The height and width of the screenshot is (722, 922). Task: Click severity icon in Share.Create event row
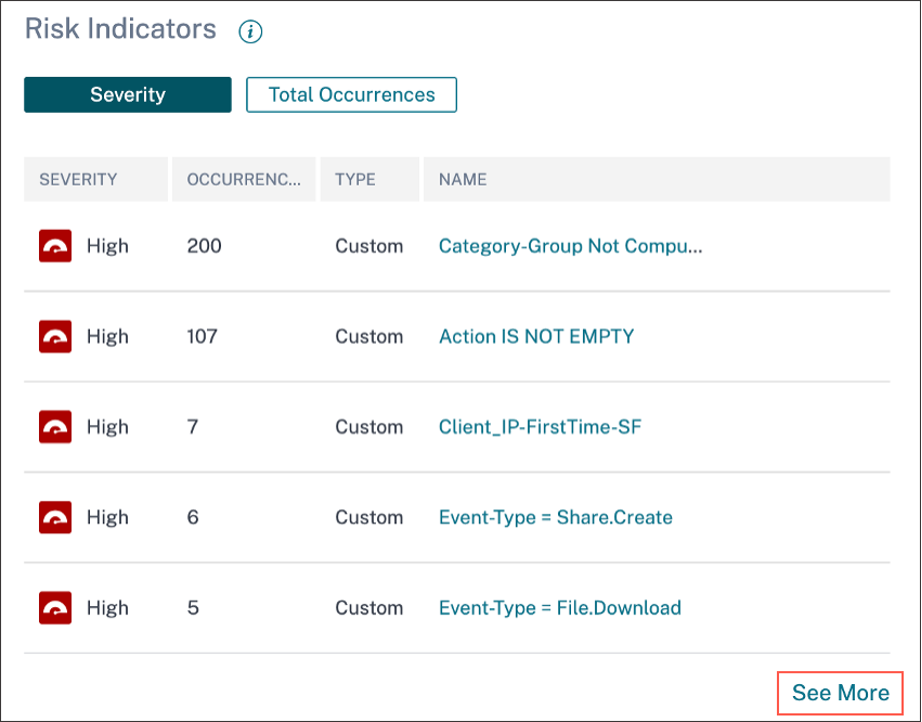[55, 517]
